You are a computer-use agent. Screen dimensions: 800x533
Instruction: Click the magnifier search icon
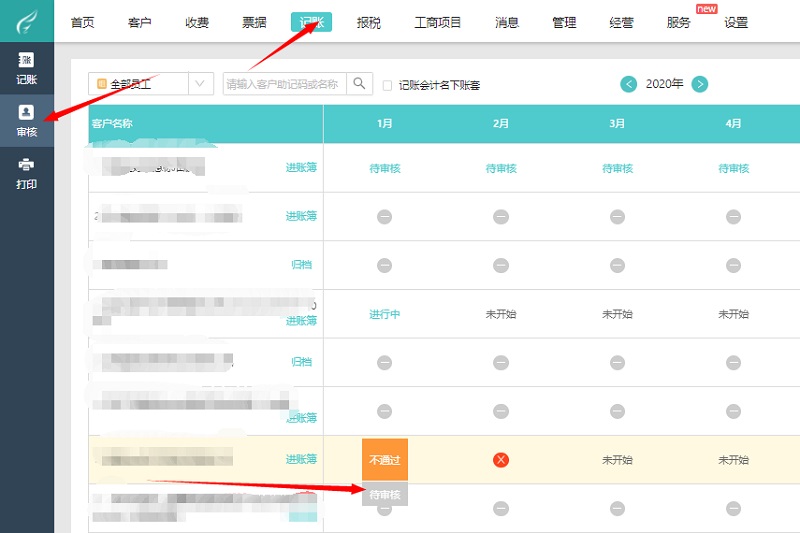[x=359, y=84]
